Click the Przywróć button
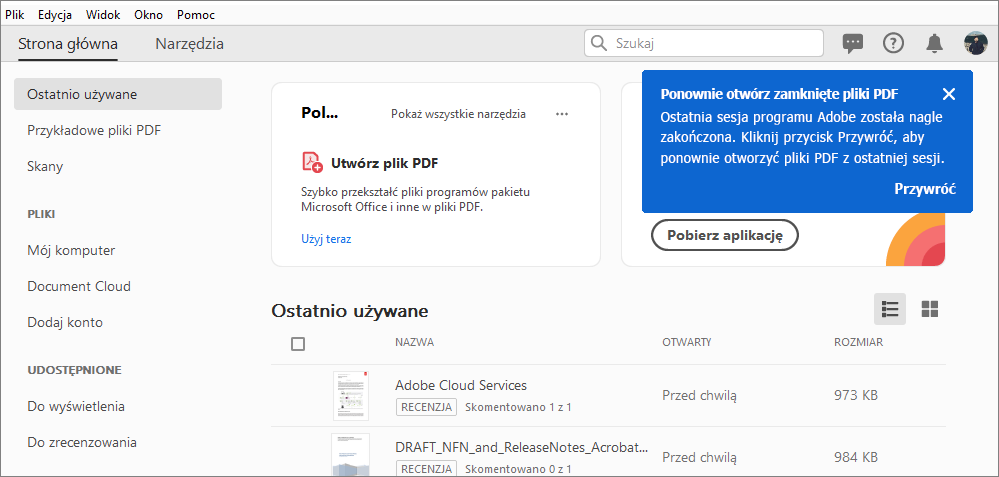The width and height of the screenshot is (999, 477). tap(924, 189)
